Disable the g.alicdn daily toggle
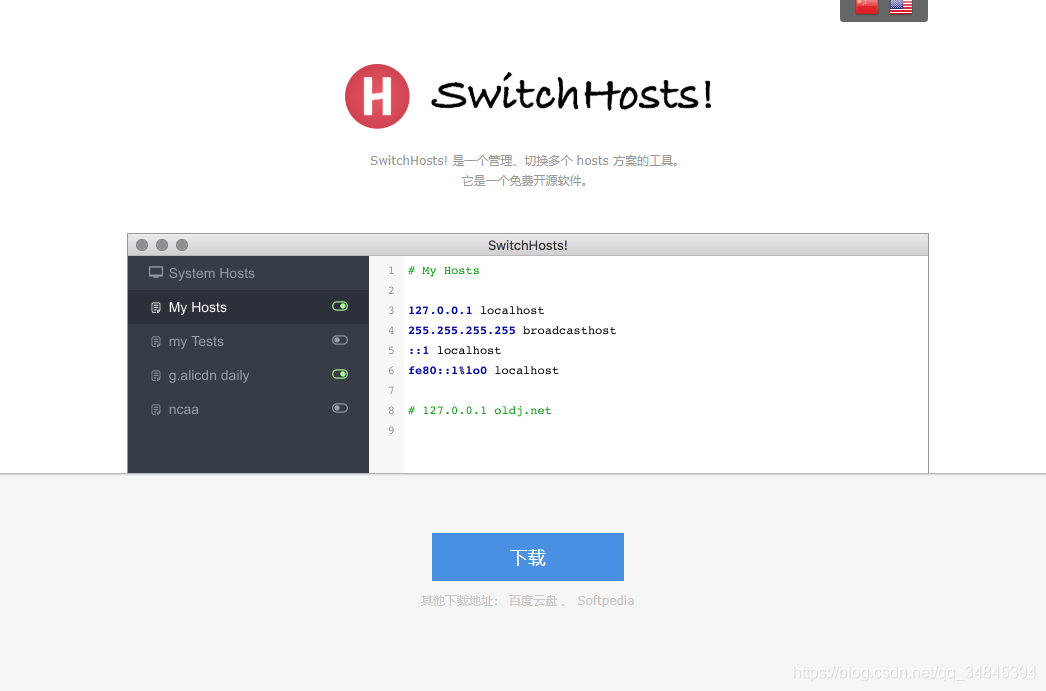1046x691 pixels. pyautogui.click(x=340, y=374)
